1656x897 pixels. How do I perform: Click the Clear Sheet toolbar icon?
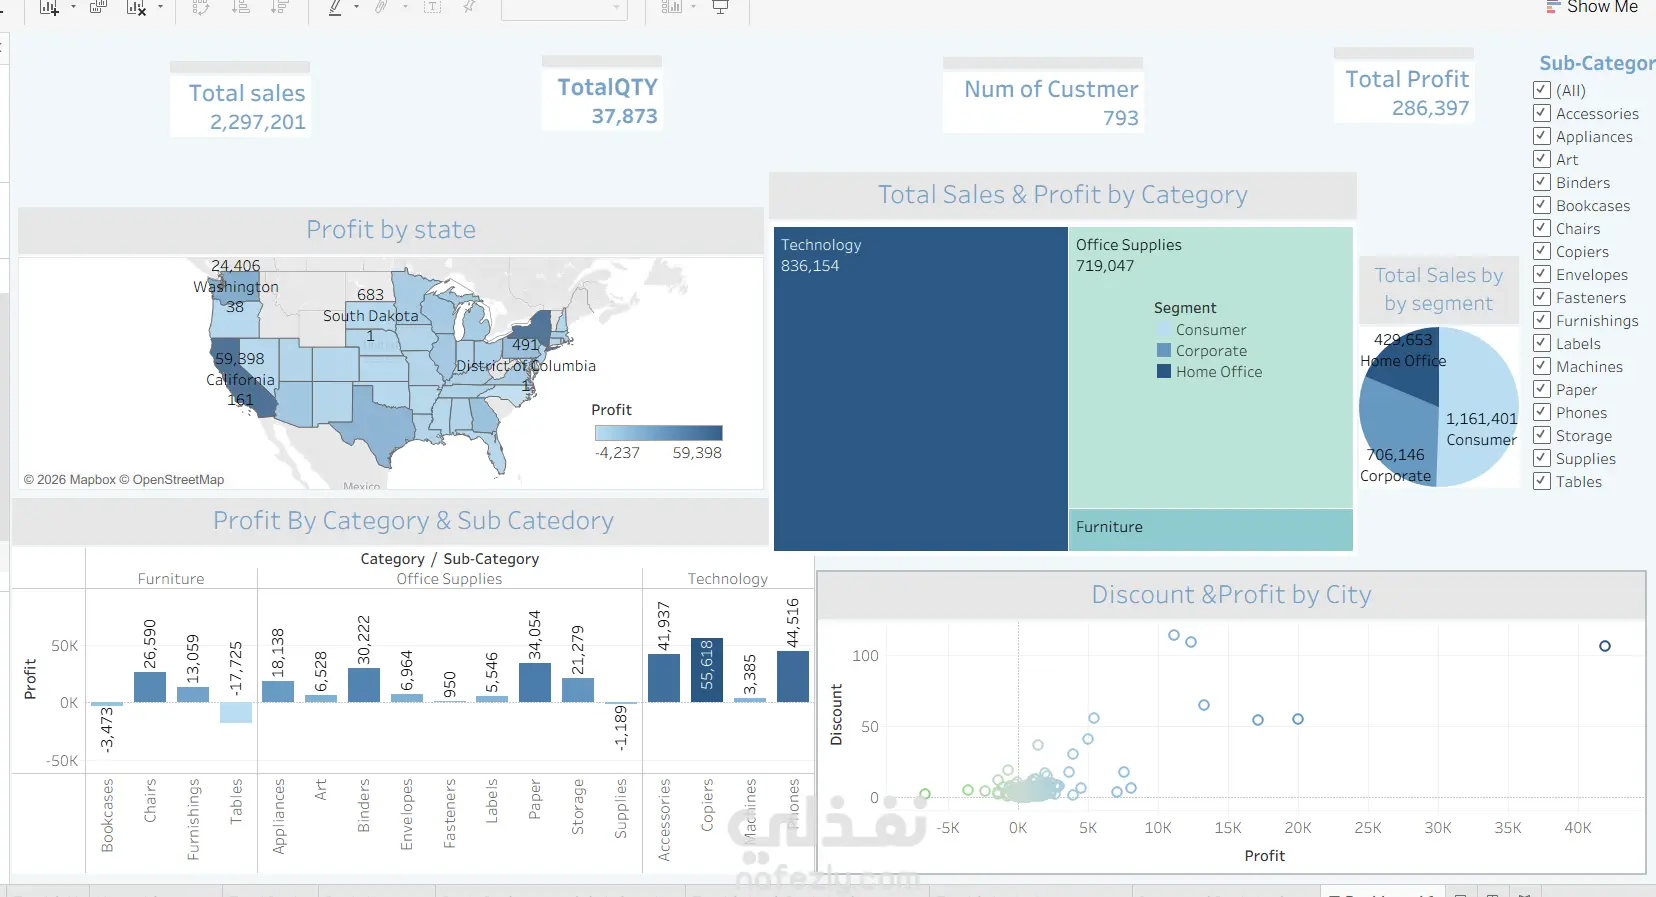tap(136, 7)
